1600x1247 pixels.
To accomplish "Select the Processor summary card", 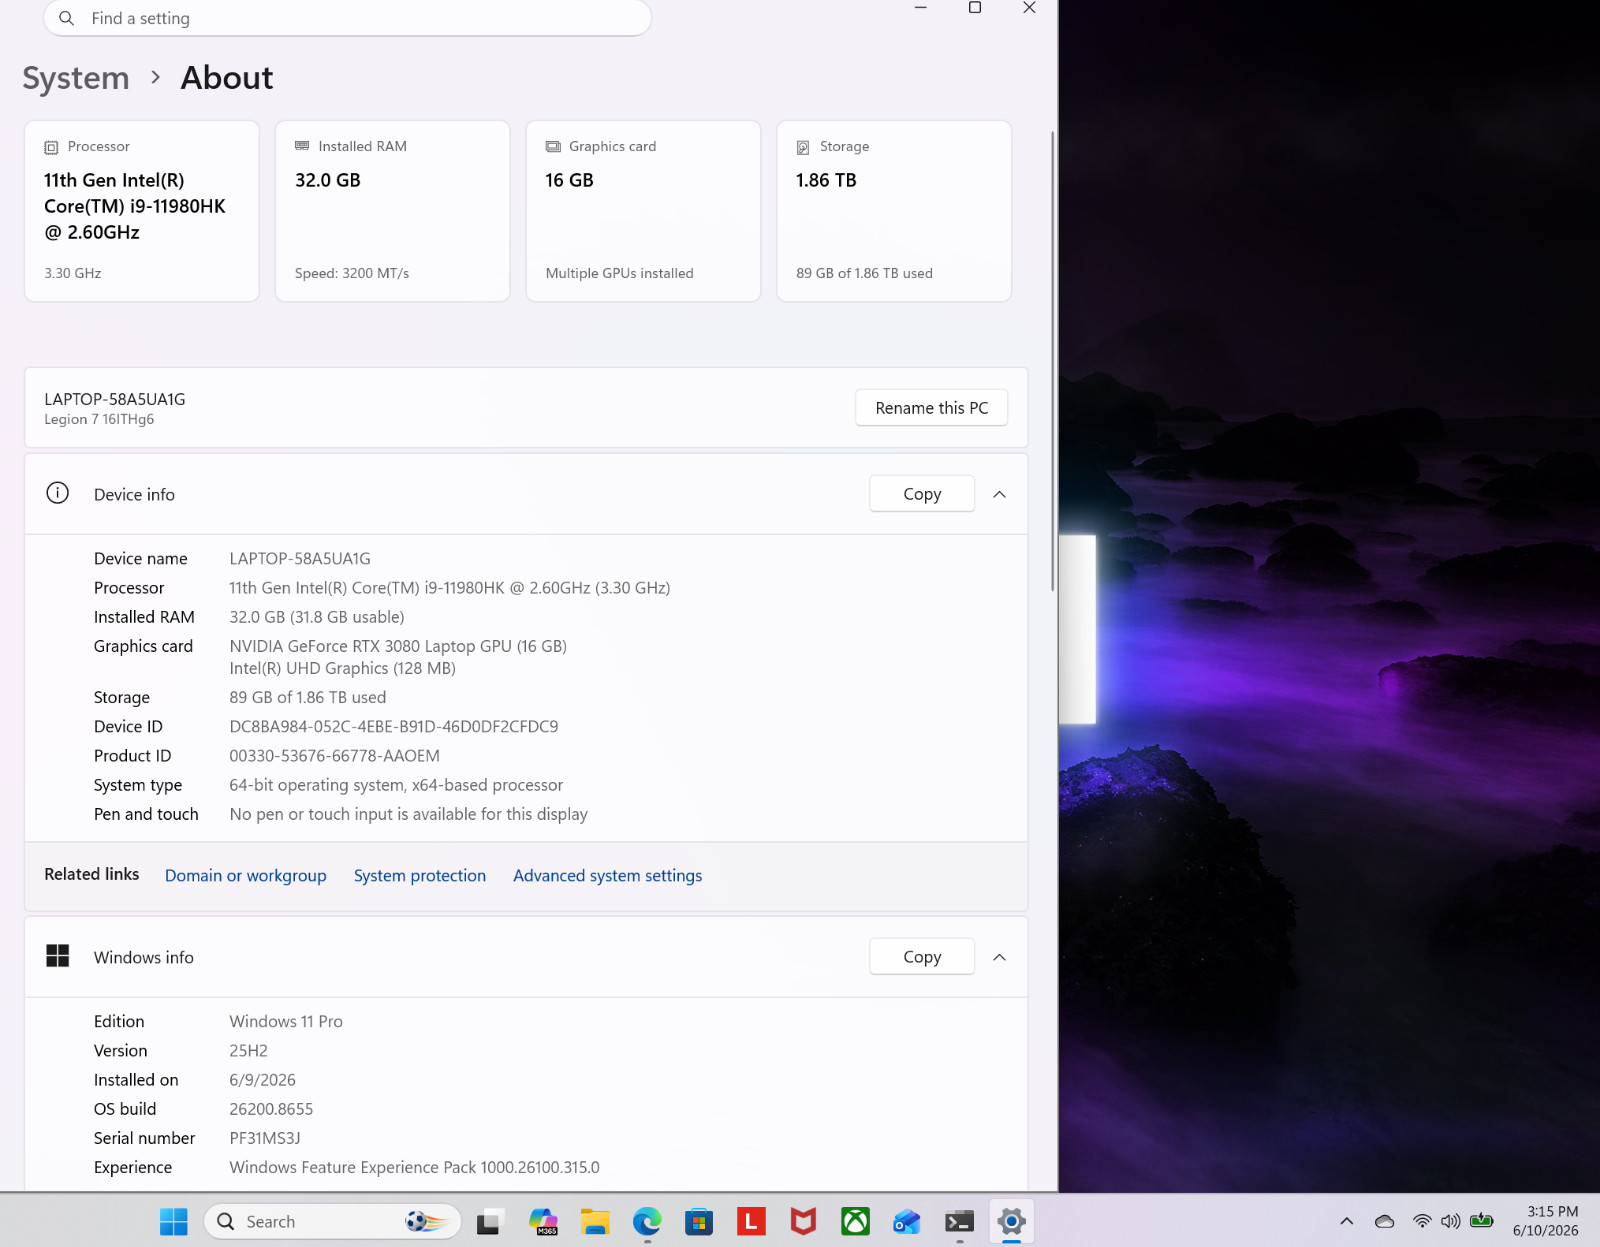I will 142,211.
